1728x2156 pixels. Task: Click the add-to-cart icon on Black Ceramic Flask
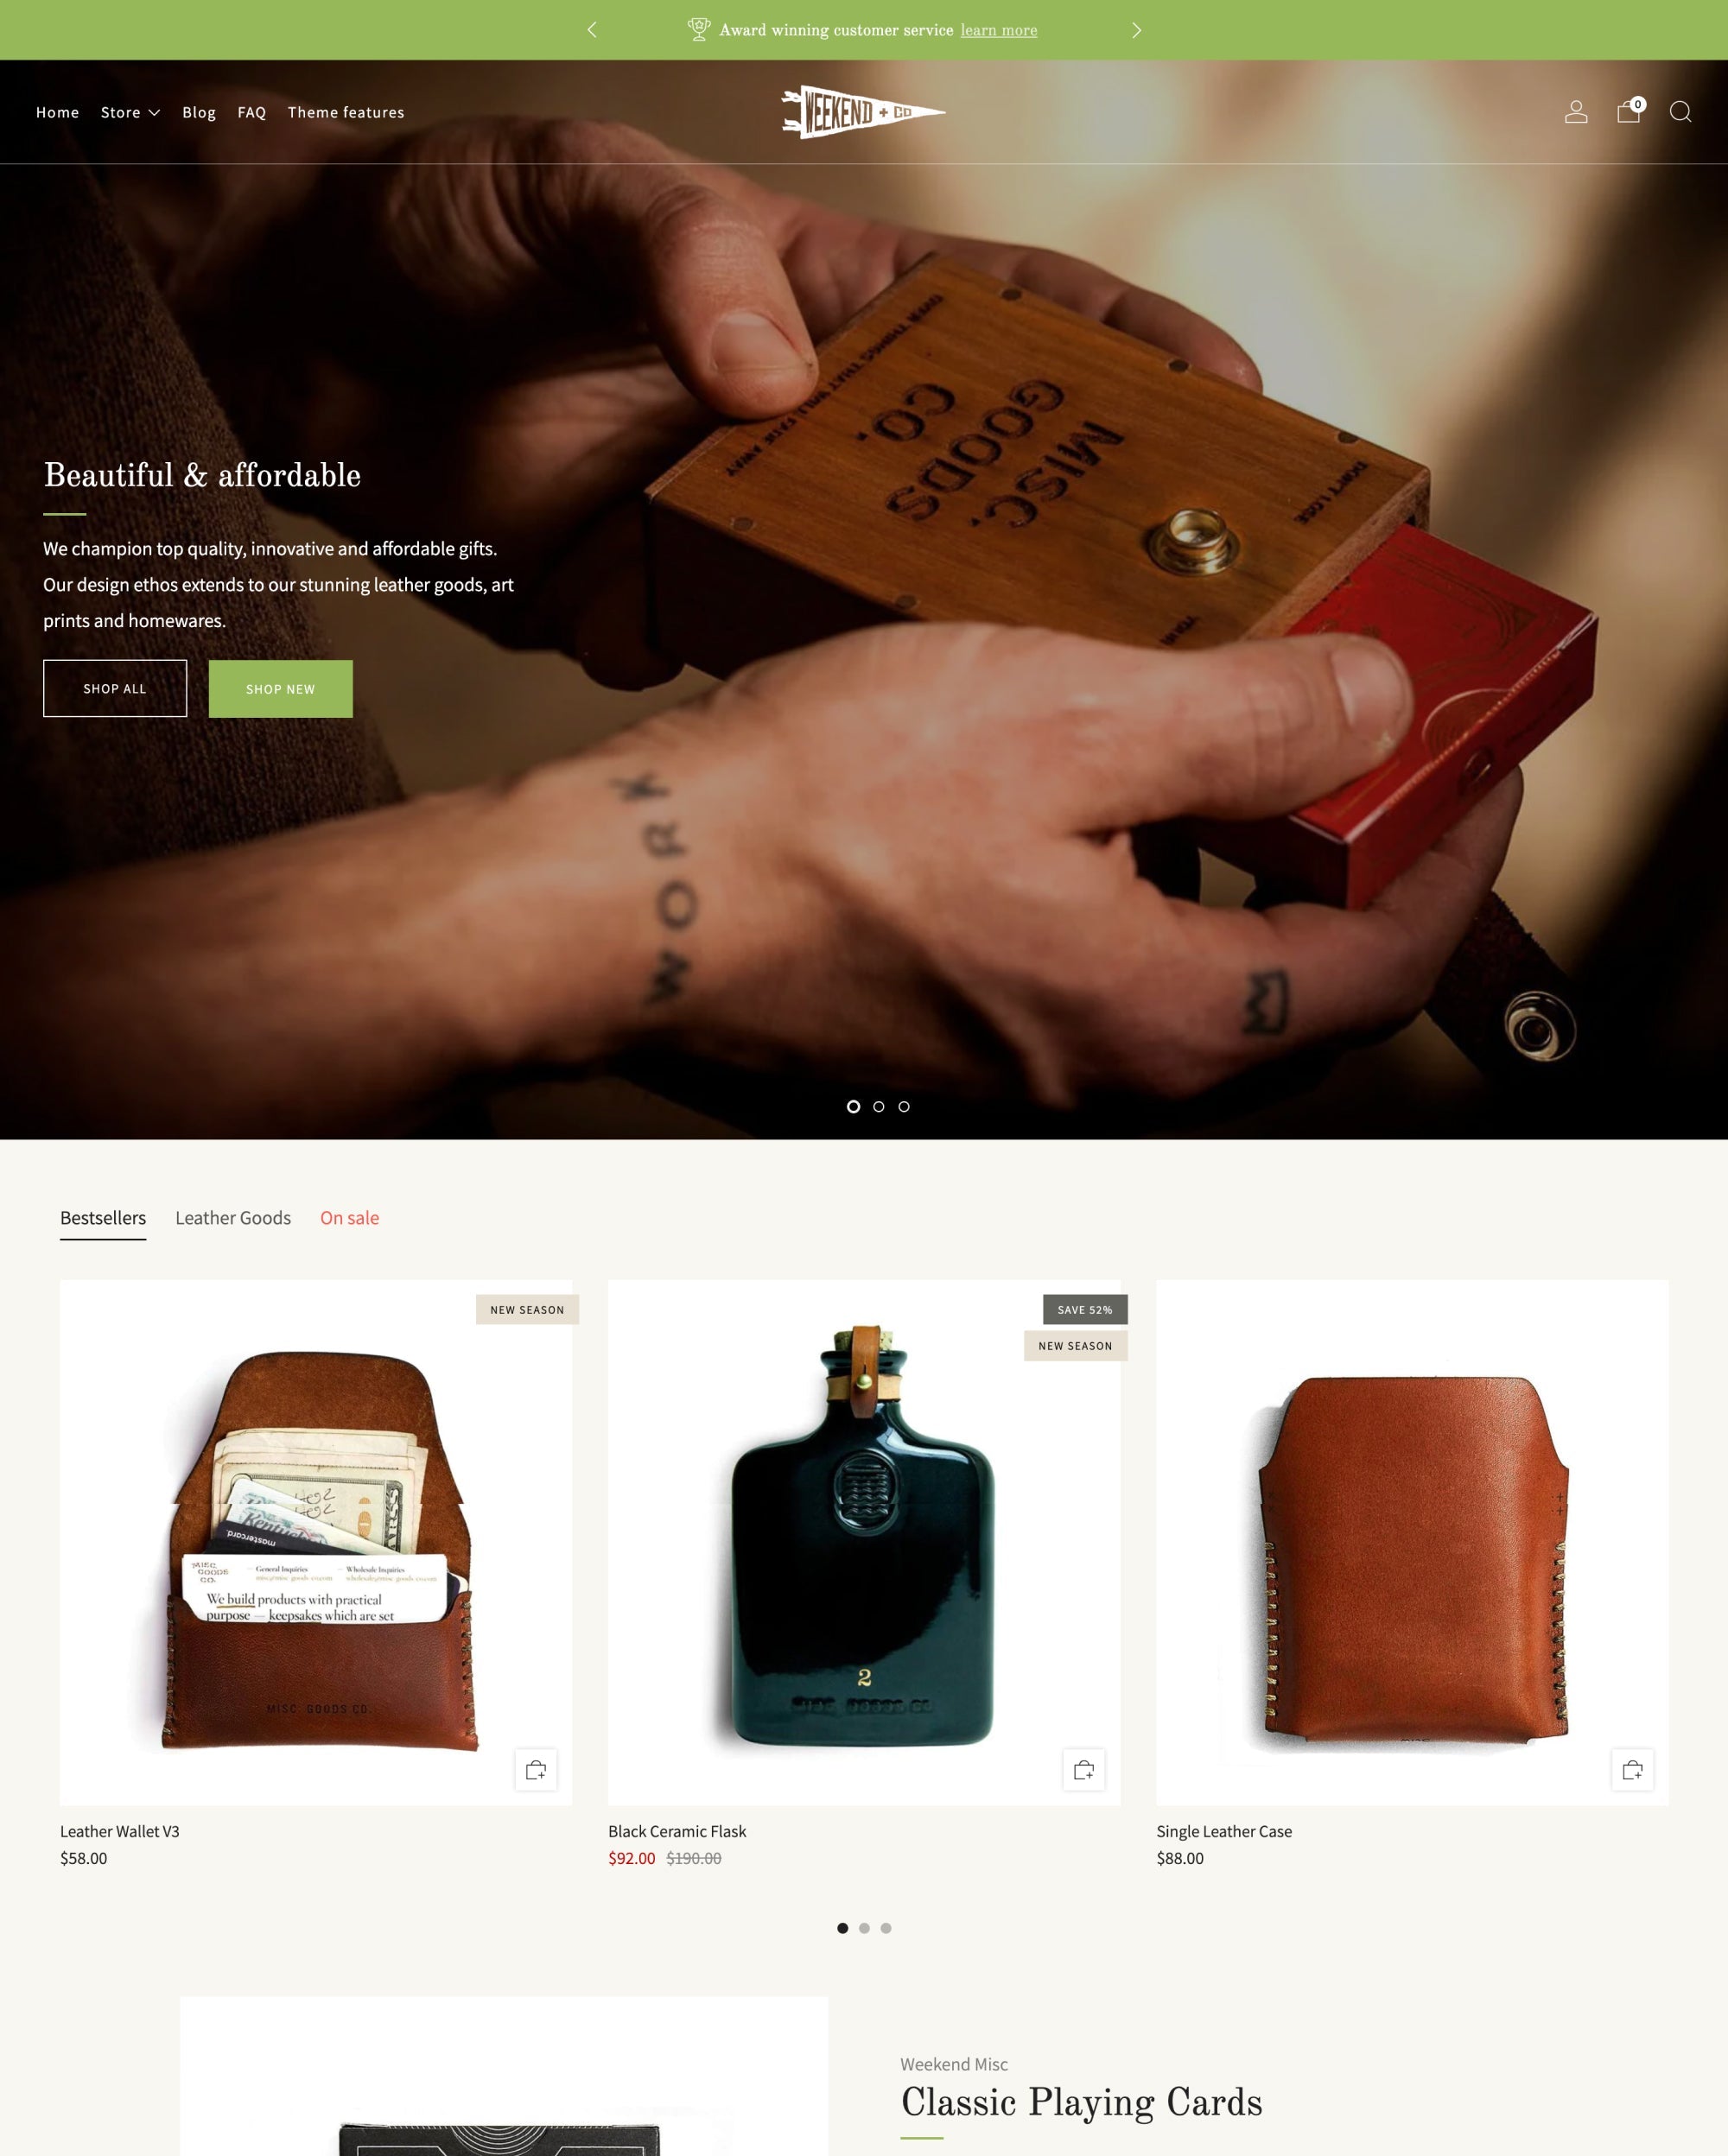tap(1083, 1768)
